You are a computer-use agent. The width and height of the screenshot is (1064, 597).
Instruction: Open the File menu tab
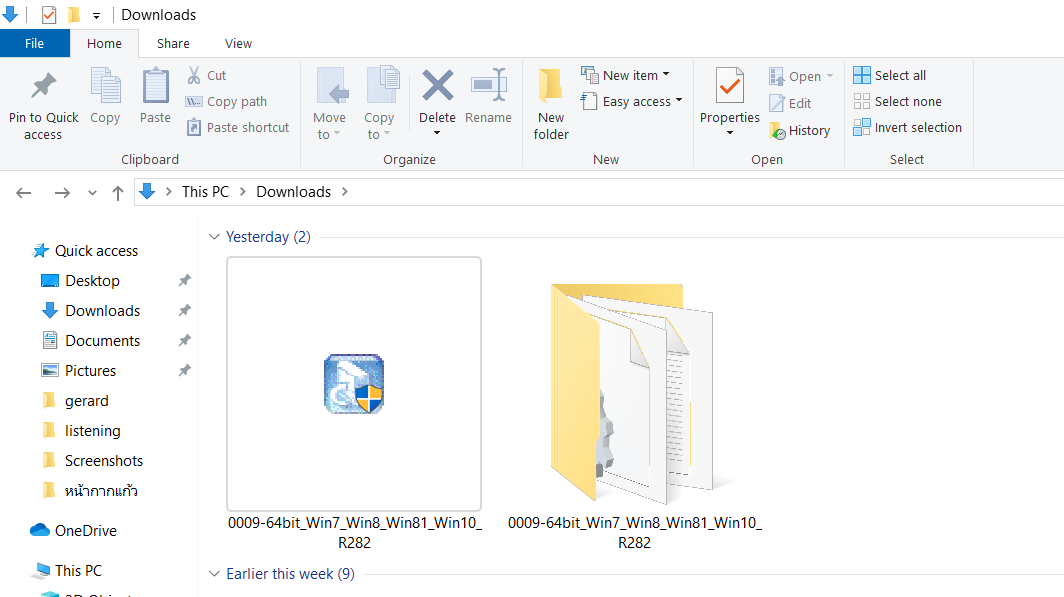tap(34, 43)
